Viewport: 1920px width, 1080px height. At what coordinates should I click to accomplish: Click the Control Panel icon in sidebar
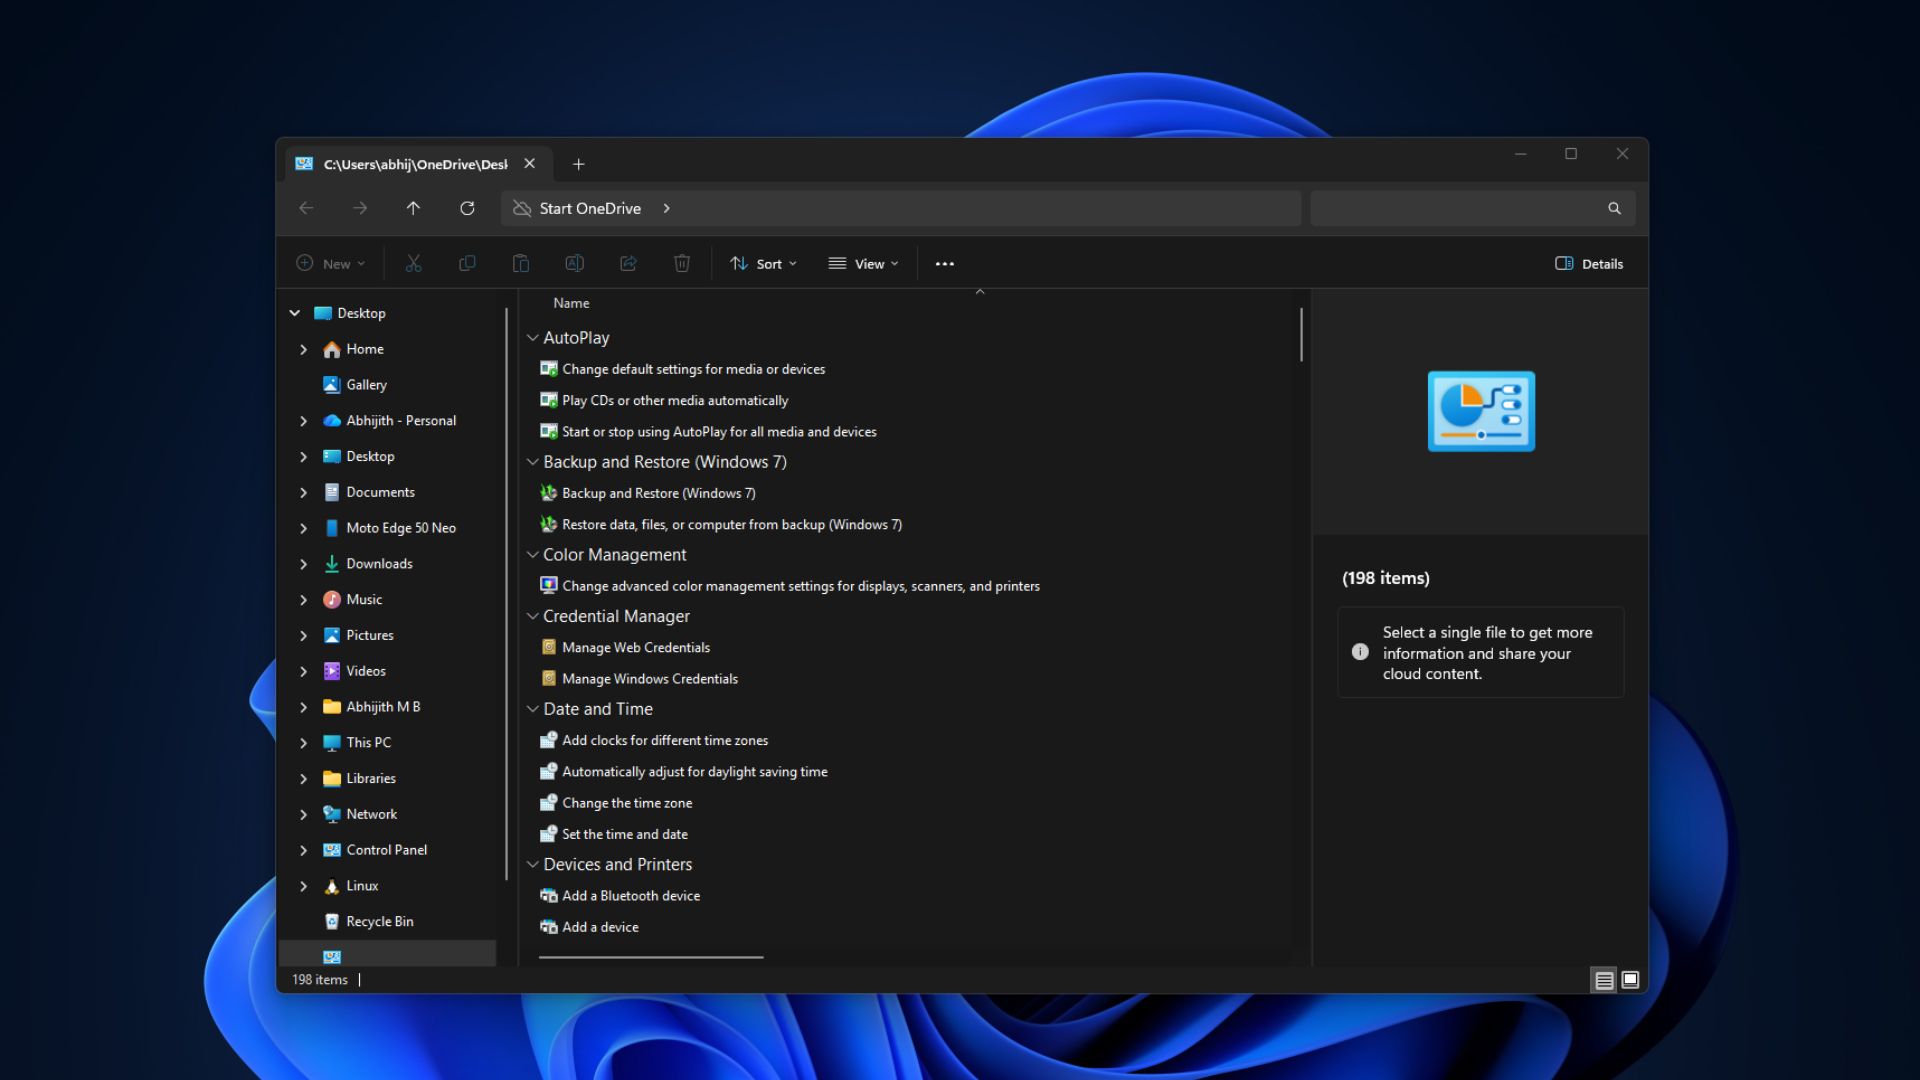tap(332, 850)
